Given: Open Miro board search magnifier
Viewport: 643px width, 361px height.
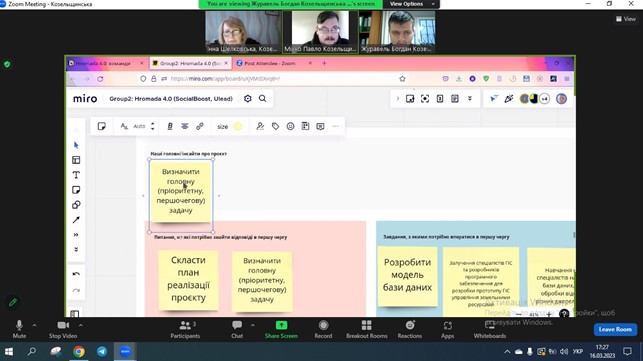Looking at the screenshot, I should (x=262, y=98).
